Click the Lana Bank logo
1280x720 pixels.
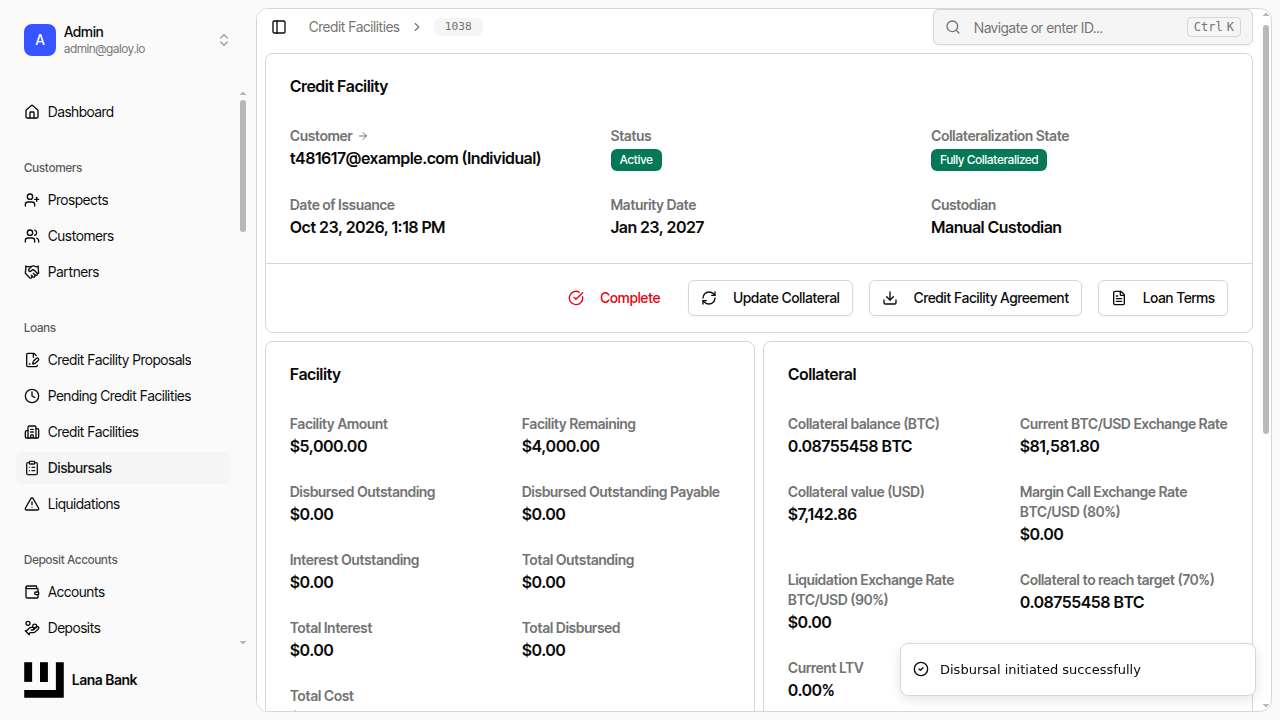click(x=44, y=680)
